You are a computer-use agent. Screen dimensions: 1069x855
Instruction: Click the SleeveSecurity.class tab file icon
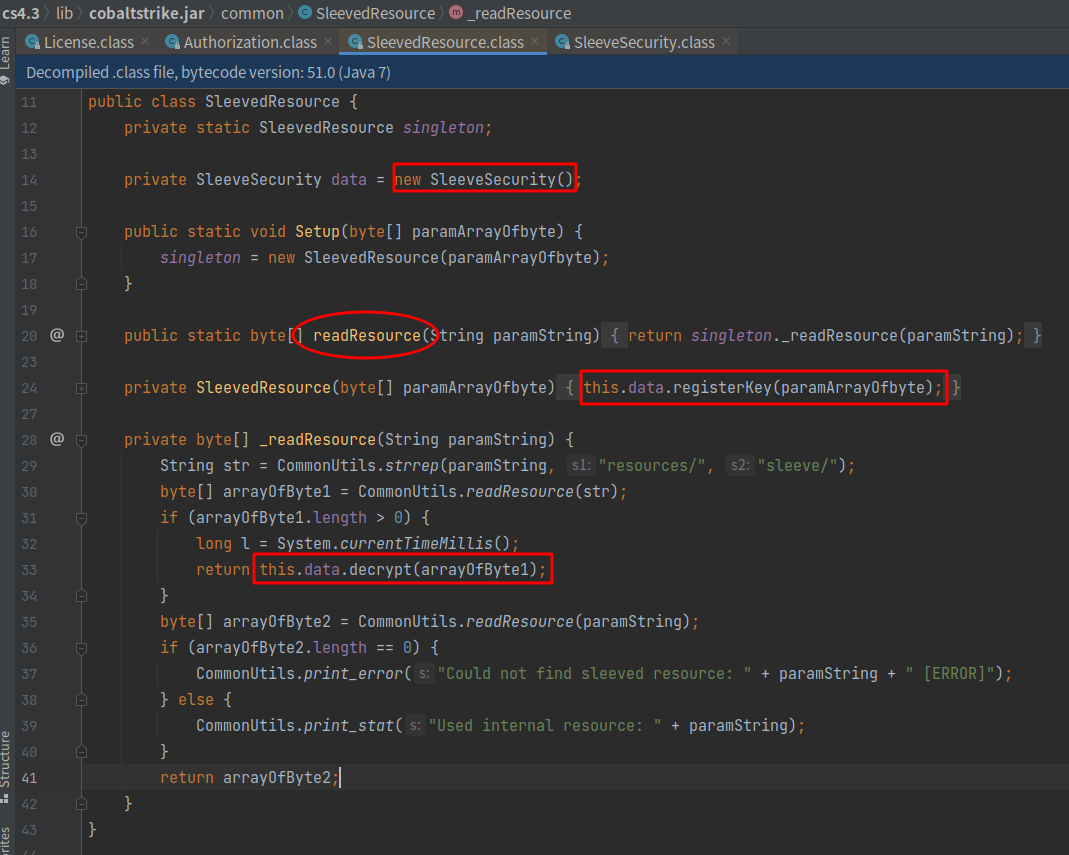point(562,42)
